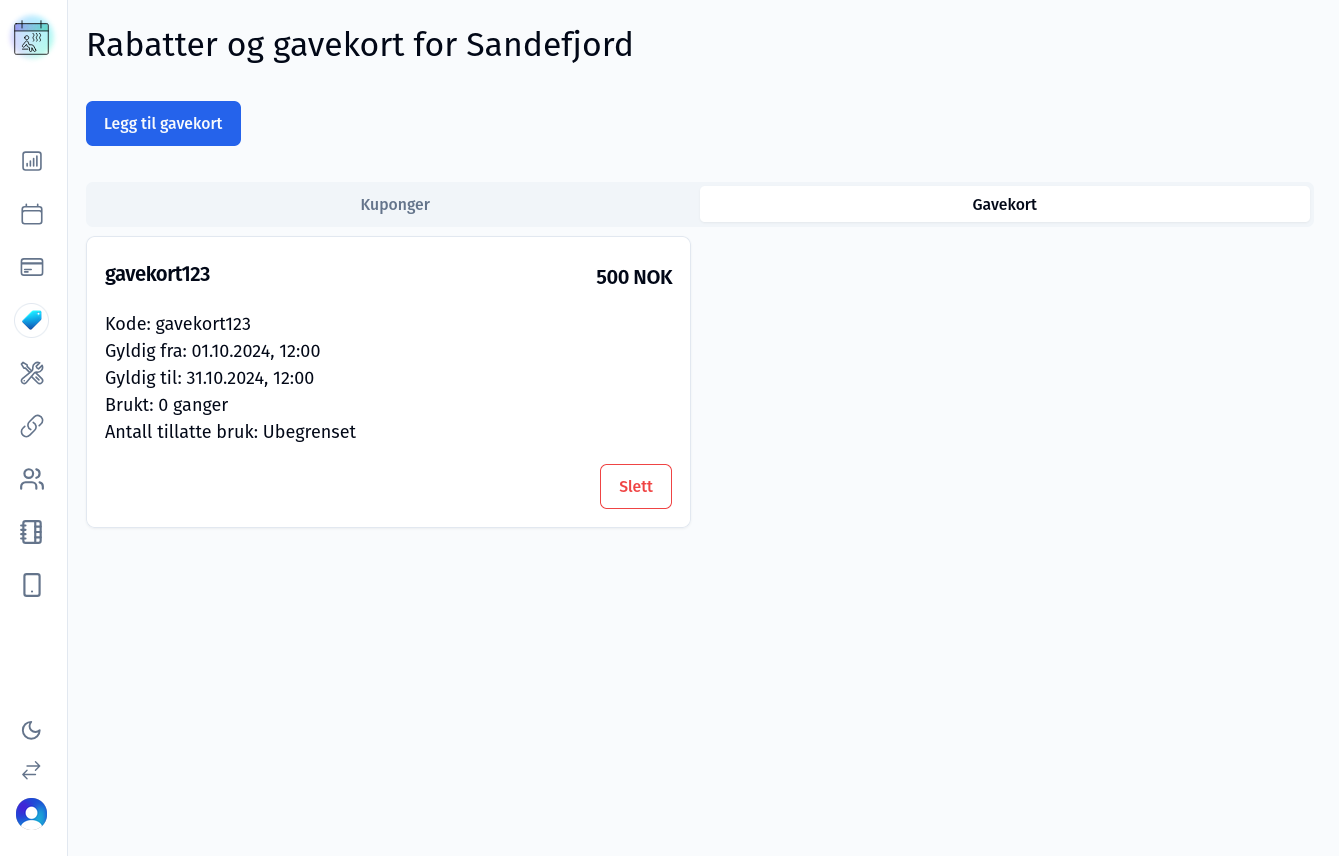The width and height of the screenshot is (1339, 856).
Task: Open the notebook sidebar icon
Action: (32, 532)
